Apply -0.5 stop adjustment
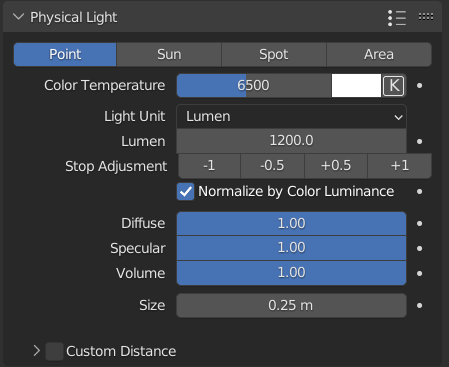The image size is (449, 367). 272,166
